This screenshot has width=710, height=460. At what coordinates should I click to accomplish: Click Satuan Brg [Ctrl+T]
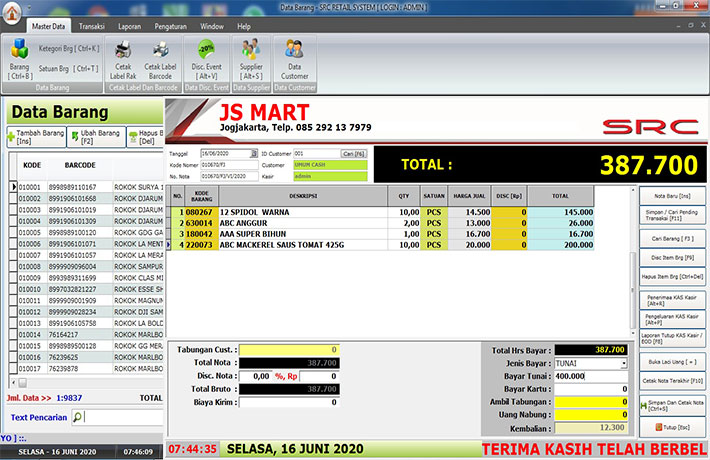tap(68, 68)
